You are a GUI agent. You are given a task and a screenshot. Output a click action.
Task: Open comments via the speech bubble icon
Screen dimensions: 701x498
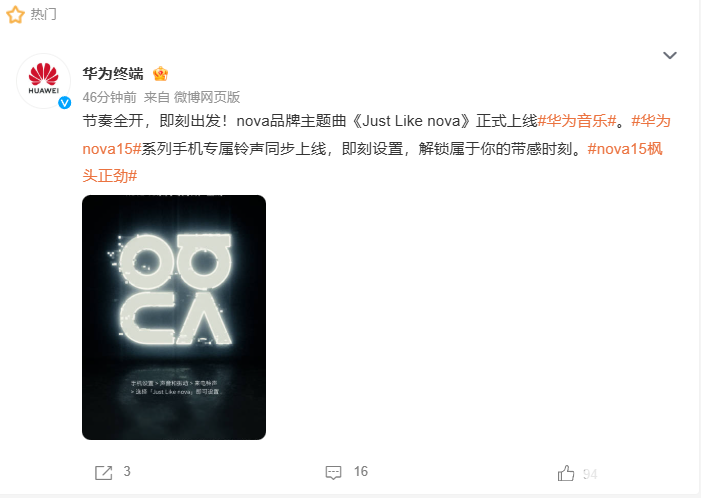point(334,473)
